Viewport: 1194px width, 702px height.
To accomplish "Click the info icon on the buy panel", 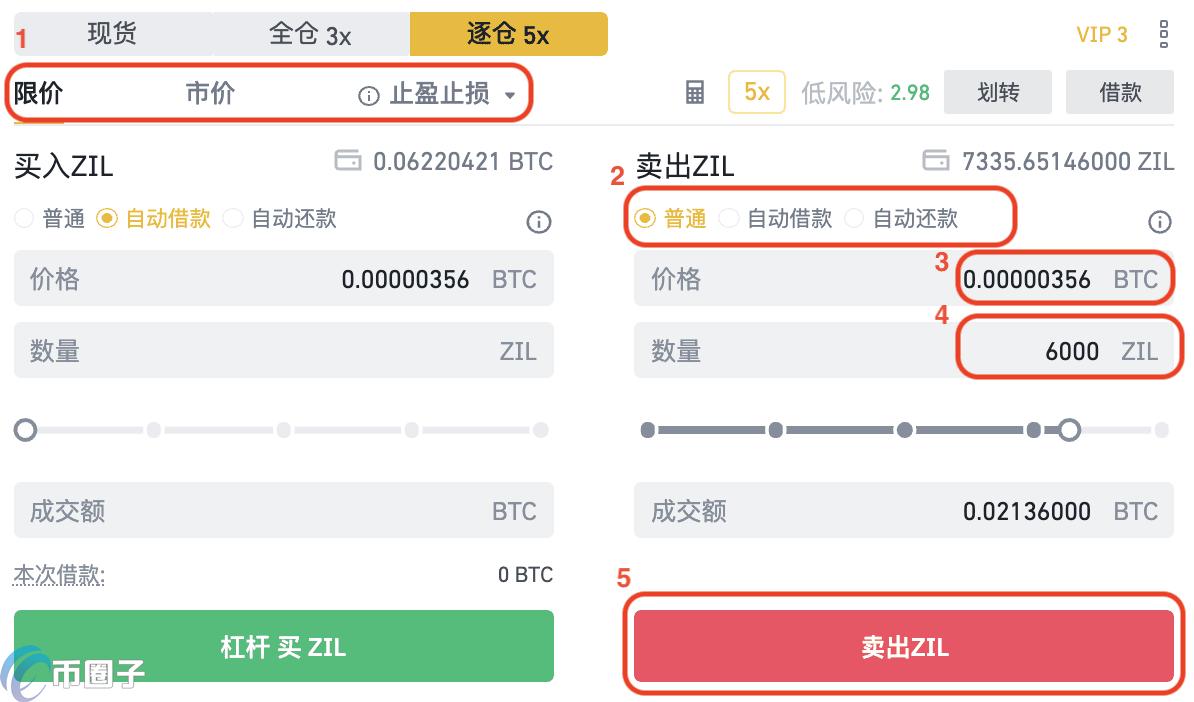I will [538, 222].
